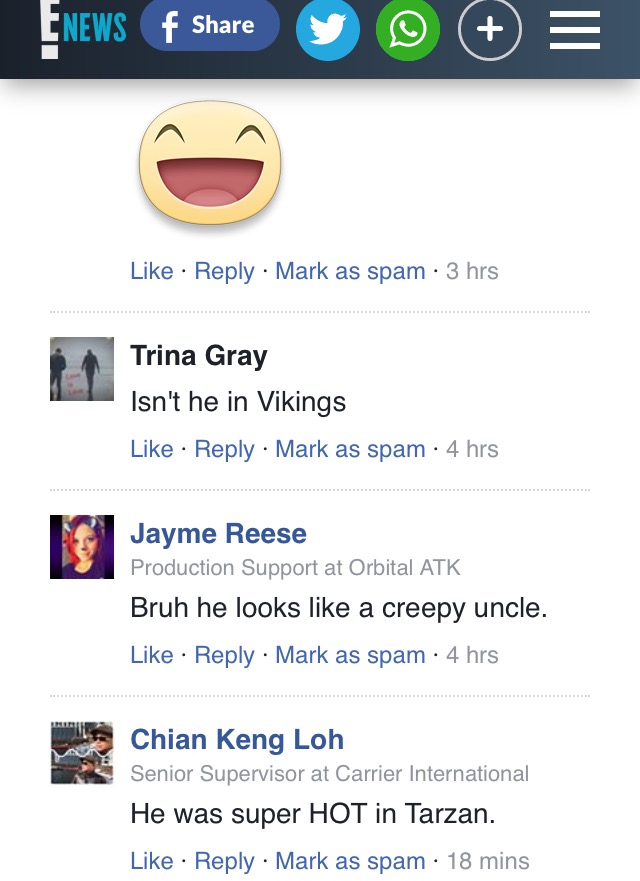Reply to the creepy uncle comment

[224, 655]
